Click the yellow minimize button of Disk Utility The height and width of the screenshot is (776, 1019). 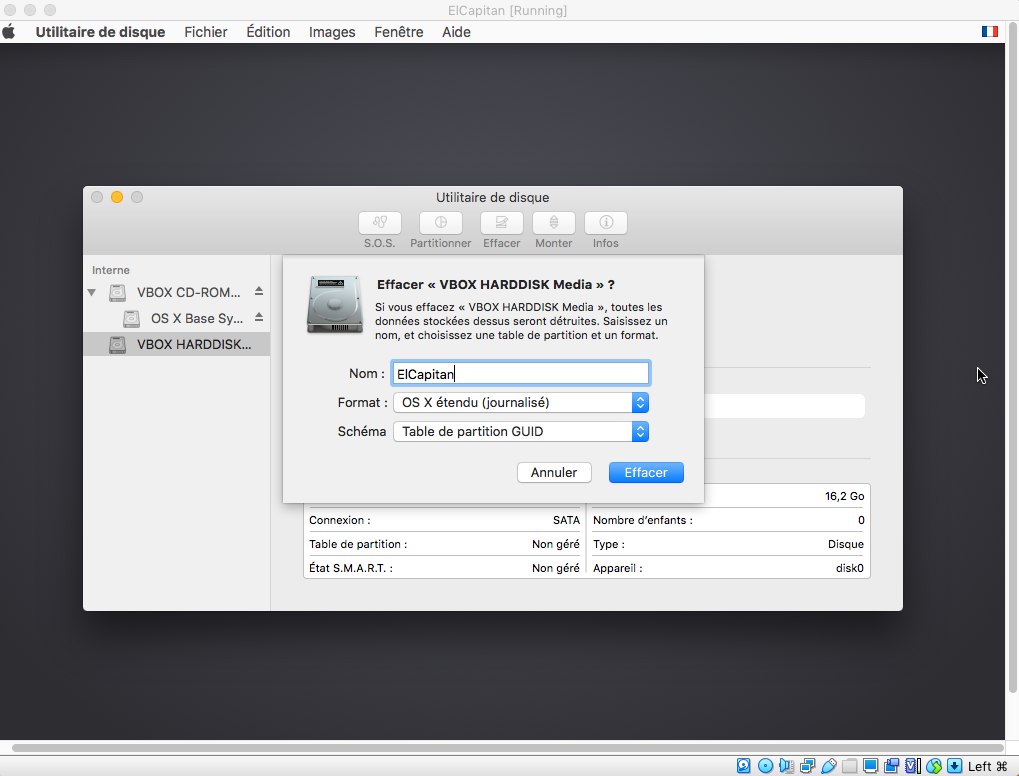(x=117, y=197)
